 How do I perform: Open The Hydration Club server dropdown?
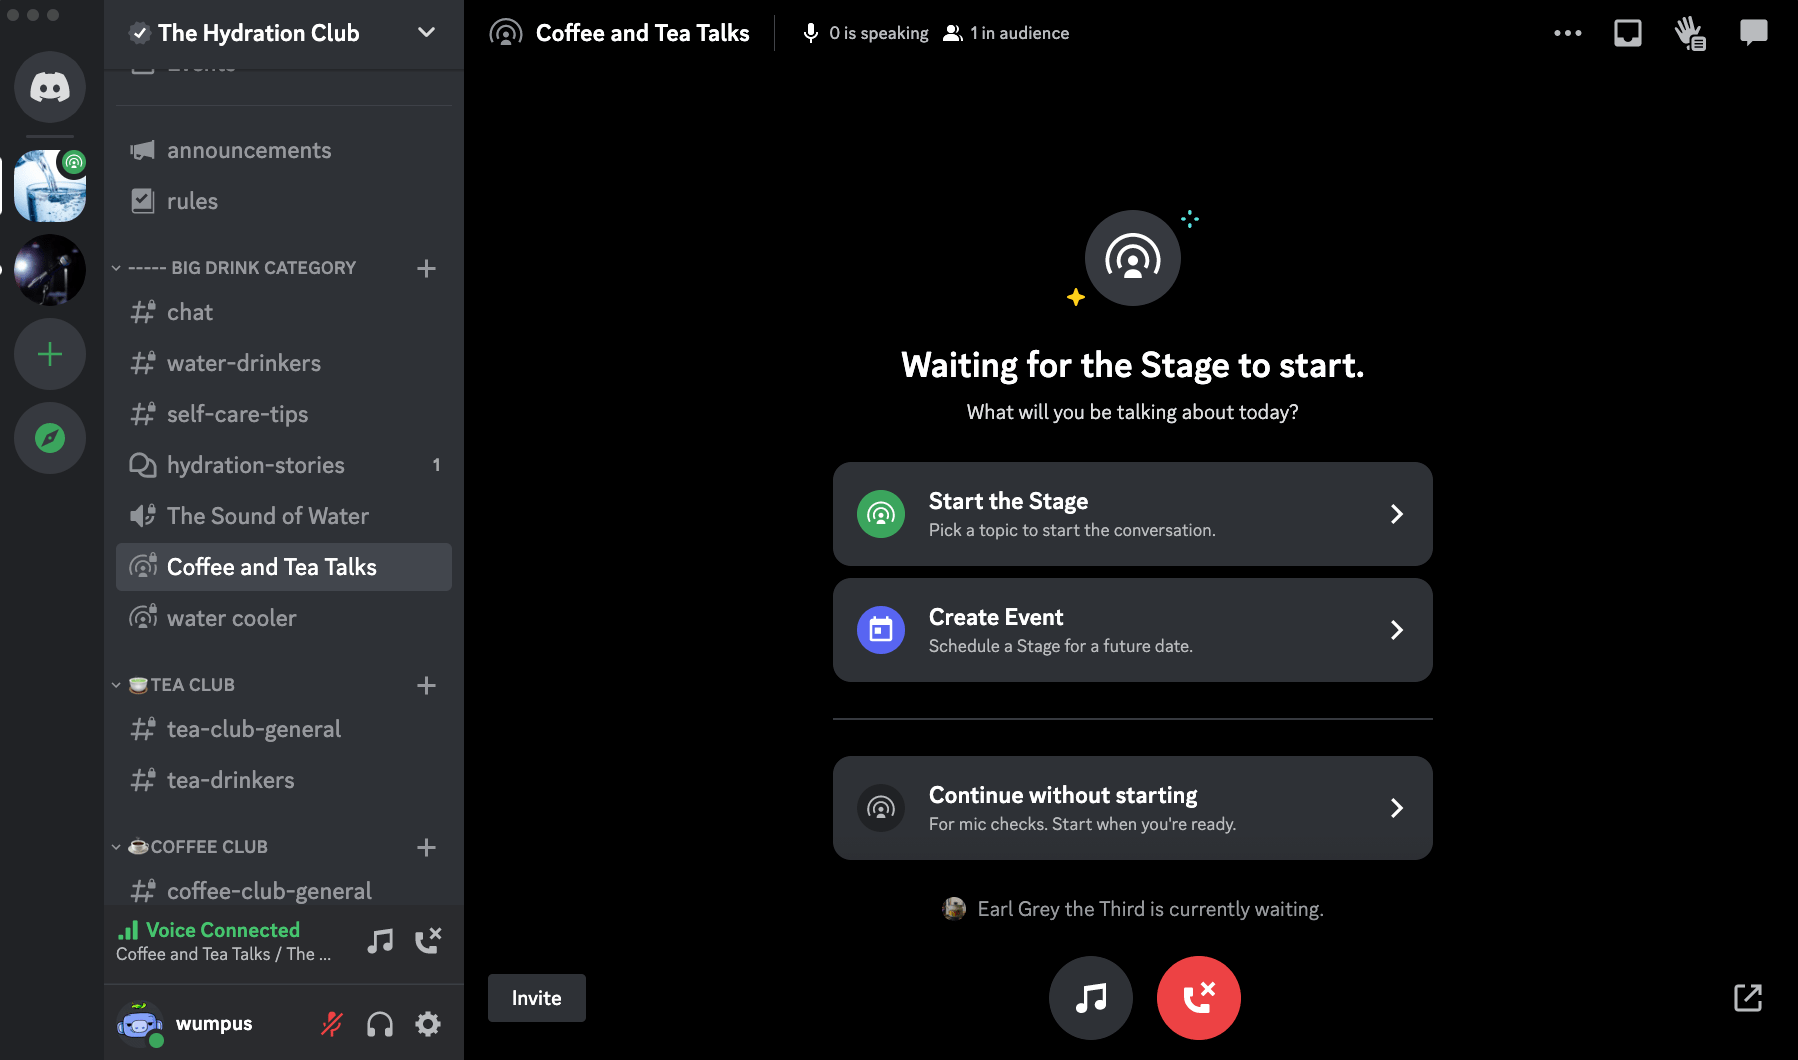(425, 32)
